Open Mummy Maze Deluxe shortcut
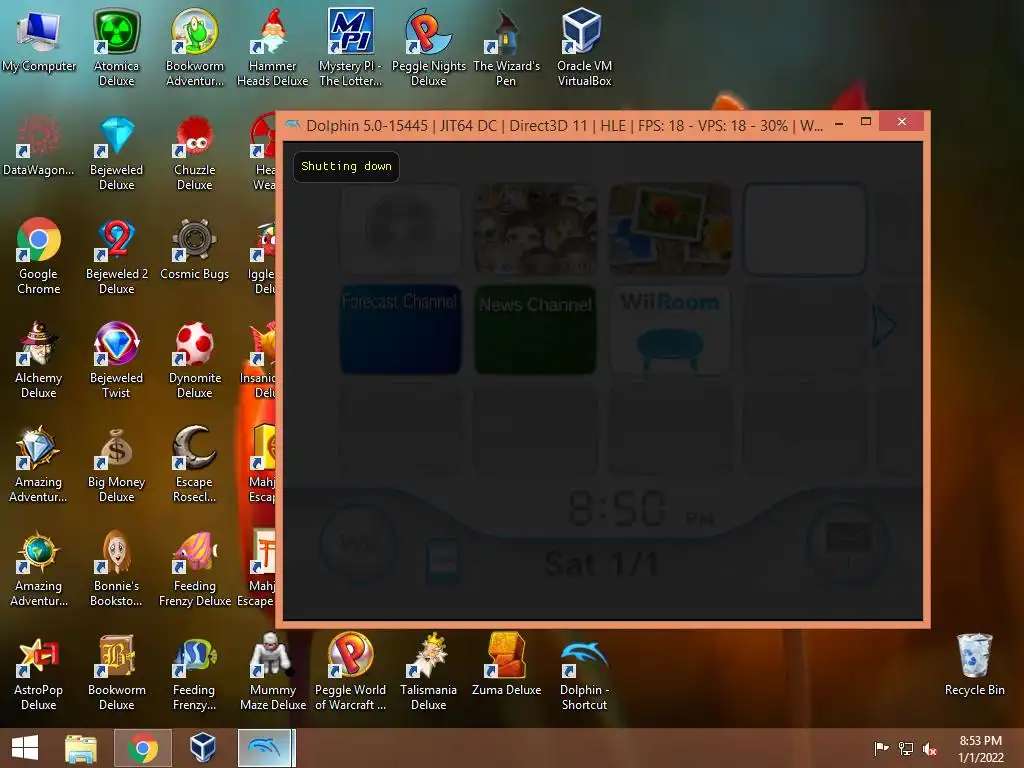Screen dimensions: 1024x768 point(272,672)
